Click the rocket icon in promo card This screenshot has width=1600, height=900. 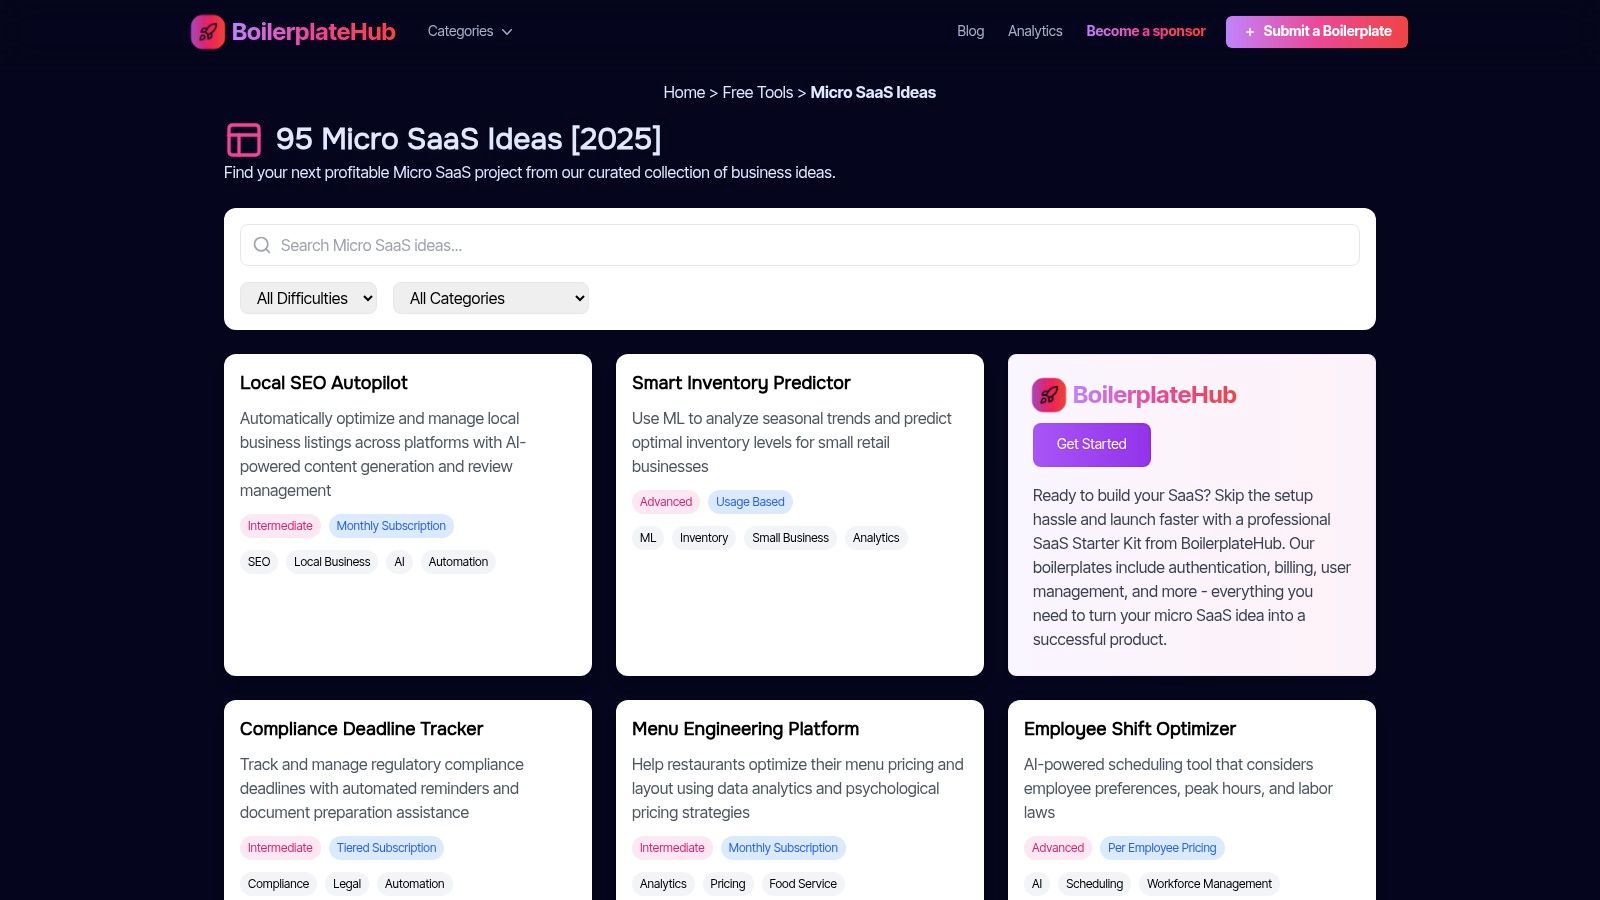point(1049,395)
